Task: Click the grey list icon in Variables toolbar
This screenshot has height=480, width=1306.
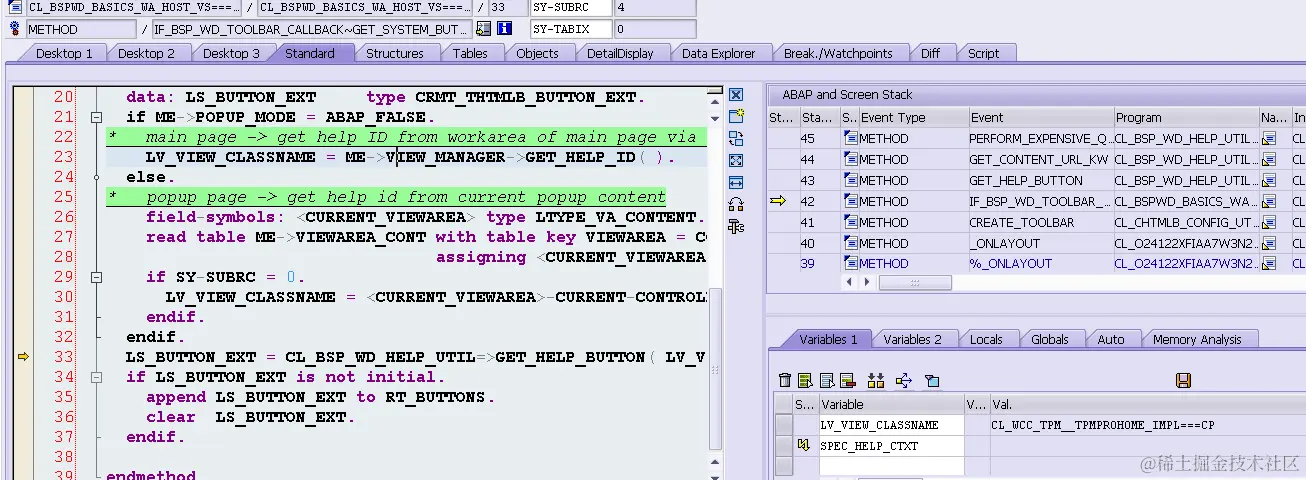Action: coord(827,380)
